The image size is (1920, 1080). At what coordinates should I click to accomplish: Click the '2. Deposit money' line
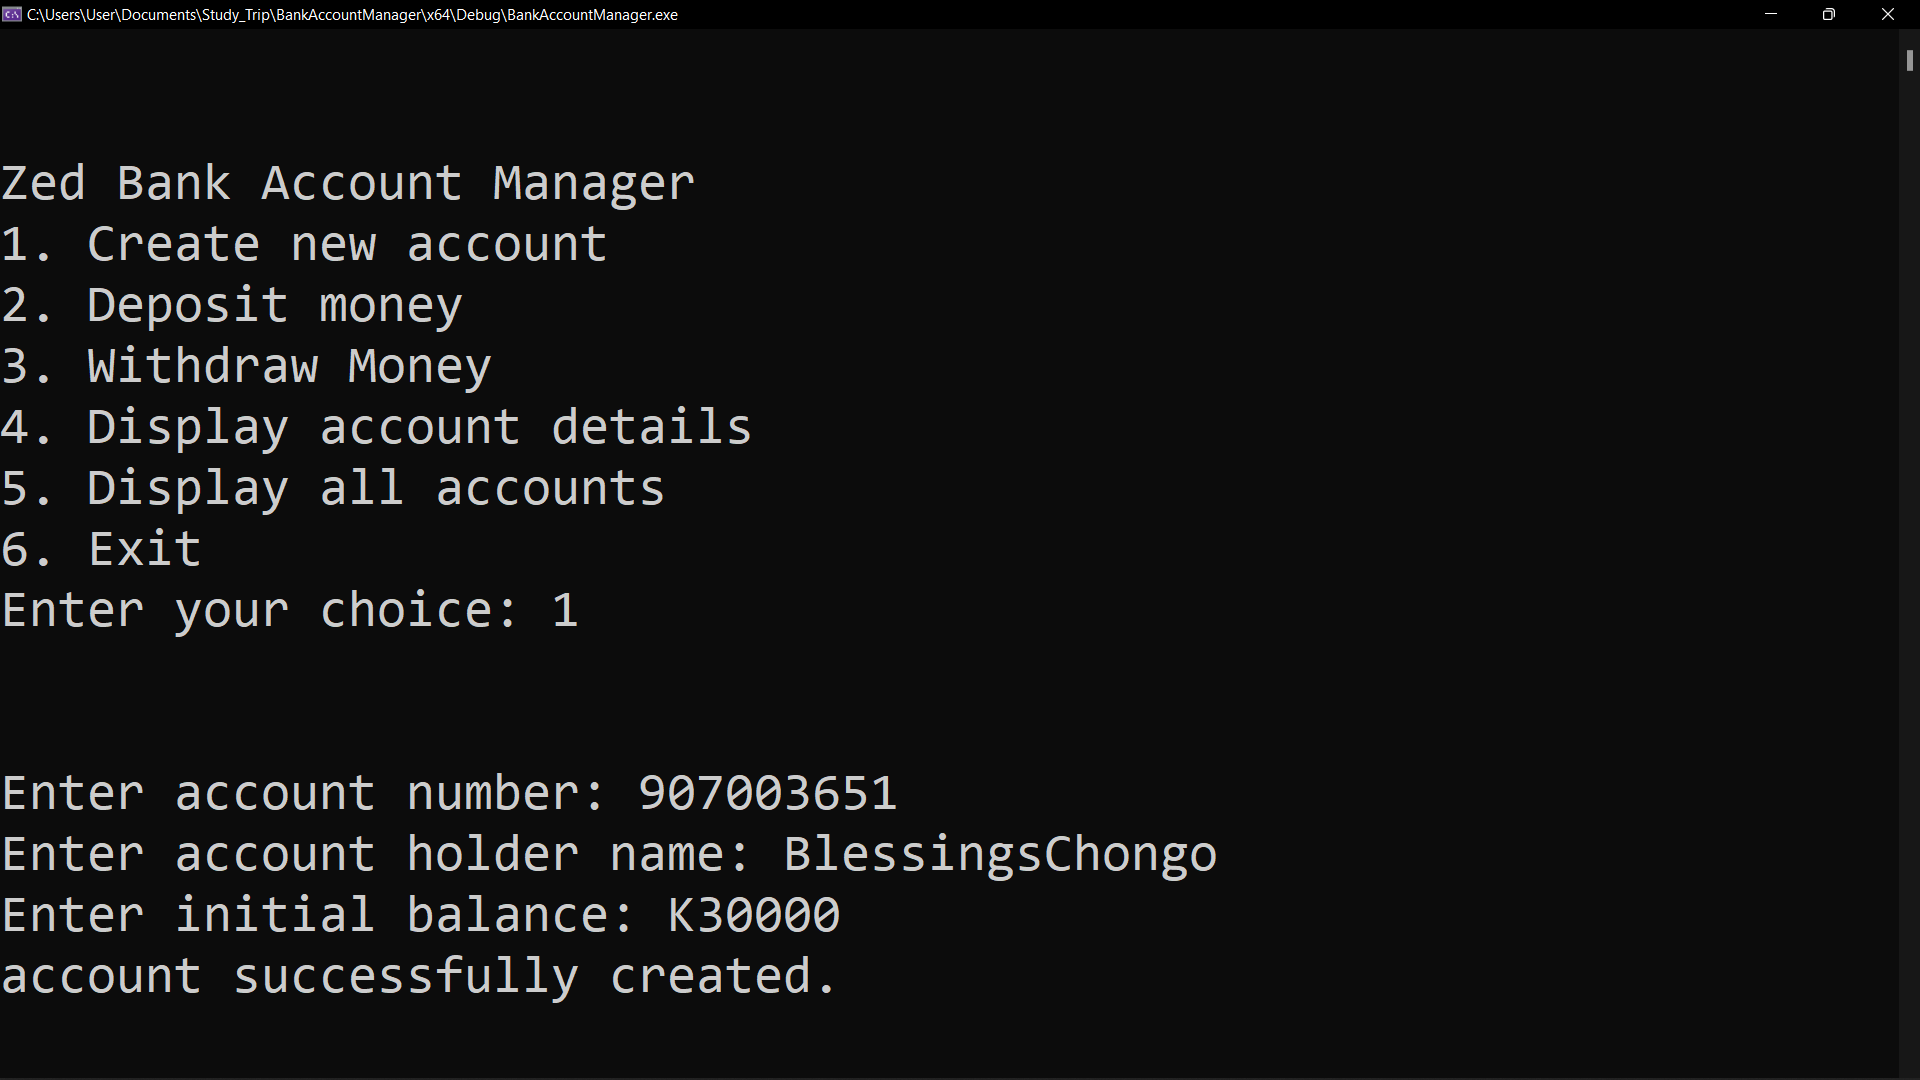coord(231,306)
